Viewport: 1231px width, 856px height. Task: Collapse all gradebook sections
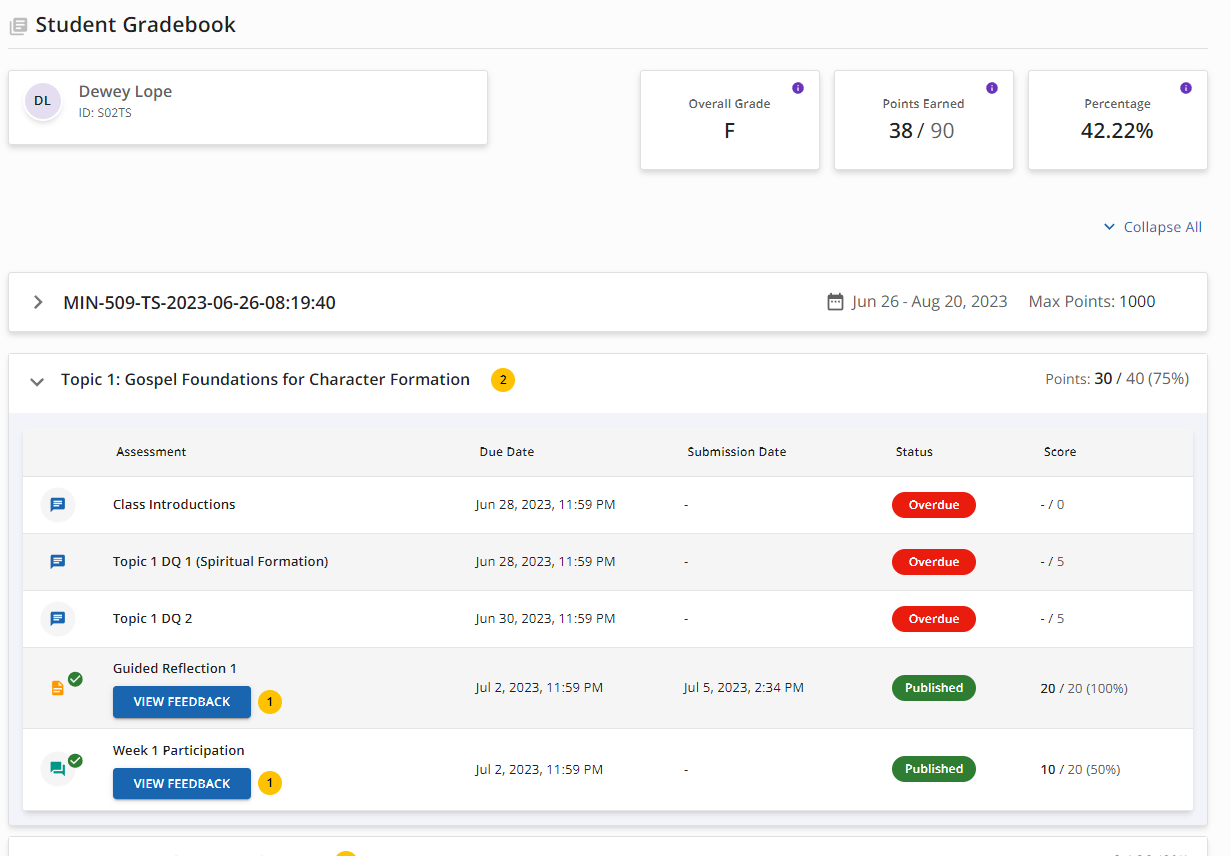pos(1152,227)
